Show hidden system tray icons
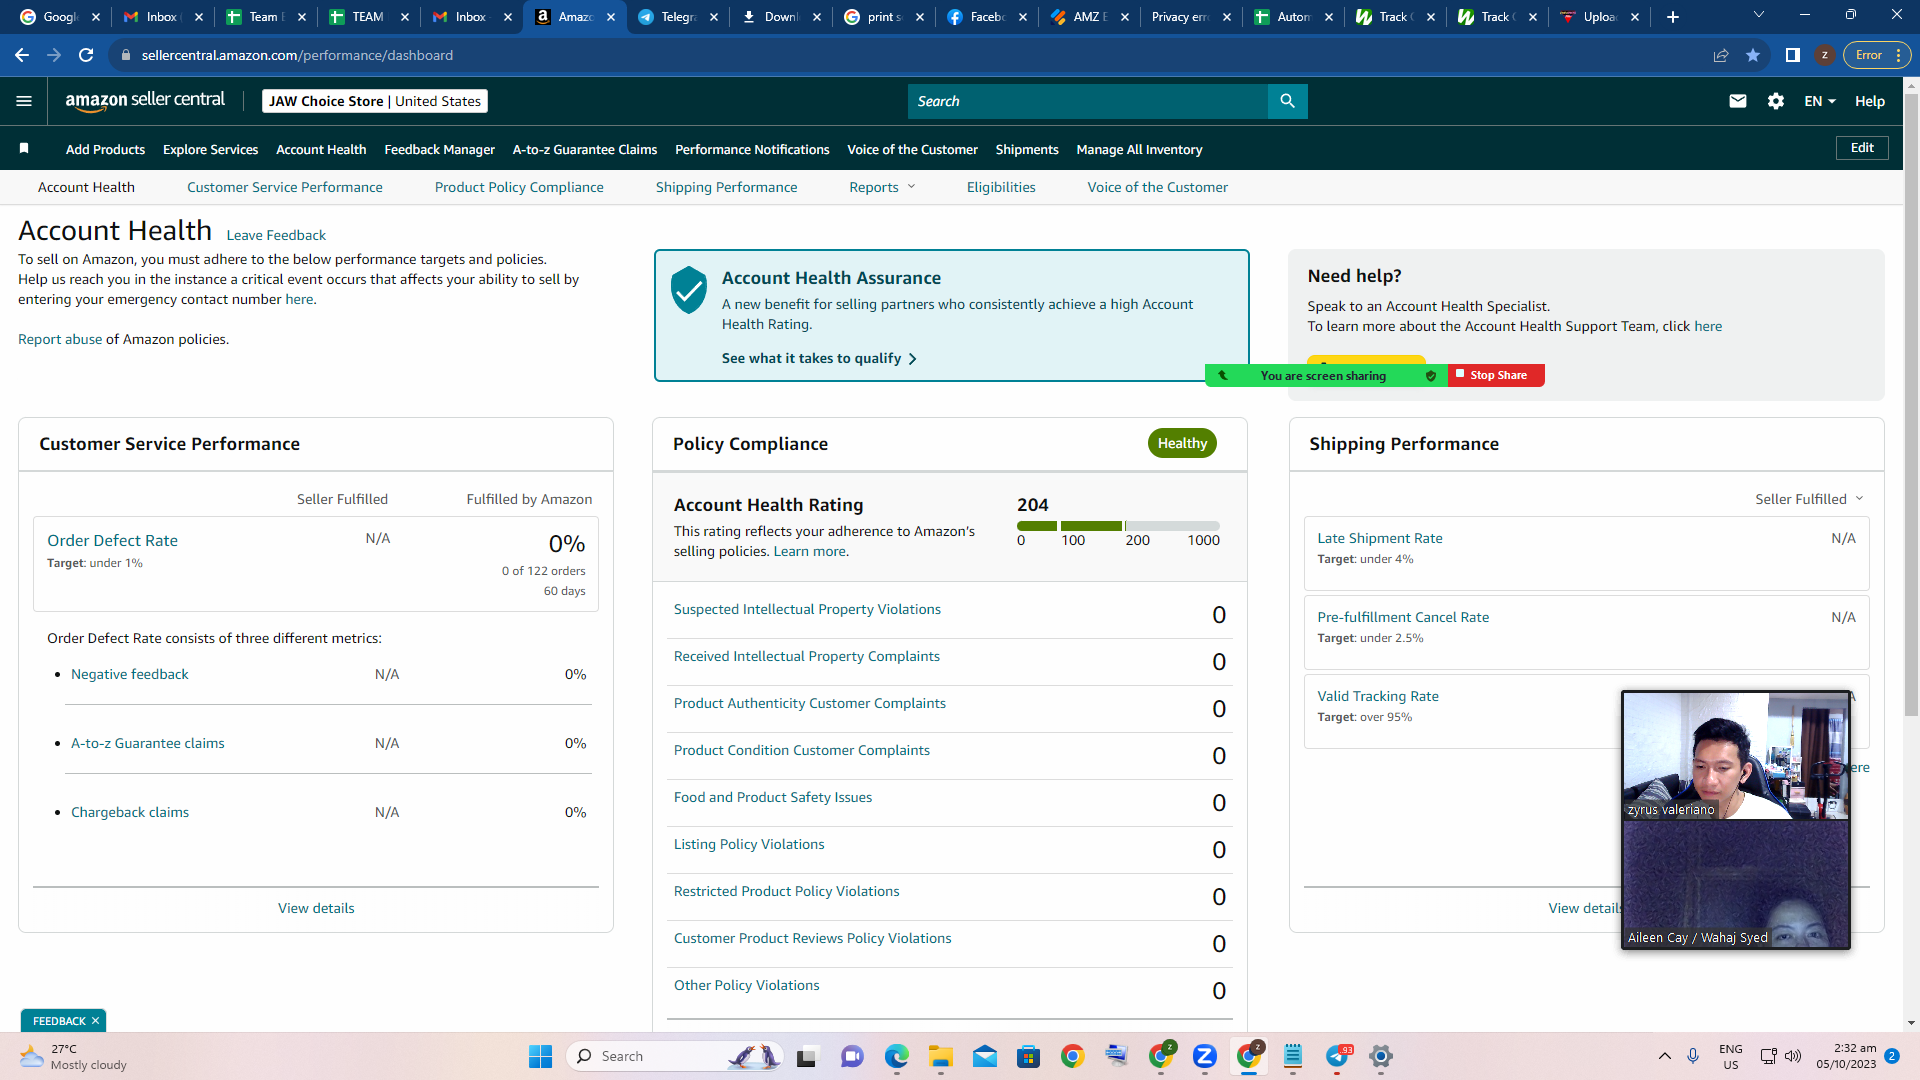The image size is (1920, 1080). point(1665,1056)
